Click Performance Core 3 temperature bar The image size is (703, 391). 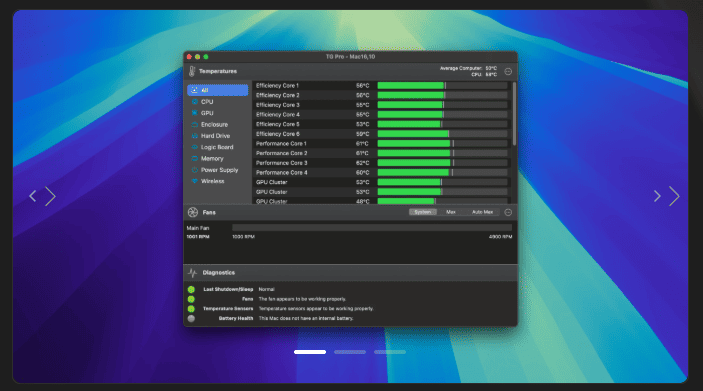coord(443,163)
